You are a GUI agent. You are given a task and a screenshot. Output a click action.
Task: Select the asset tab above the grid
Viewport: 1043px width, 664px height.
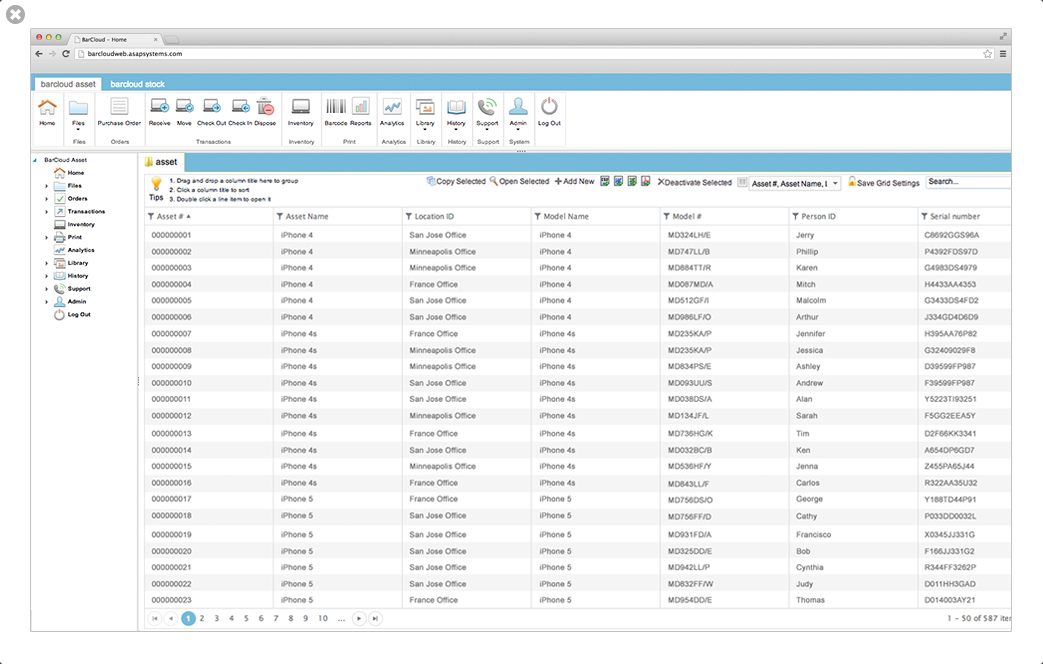point(162,162)
